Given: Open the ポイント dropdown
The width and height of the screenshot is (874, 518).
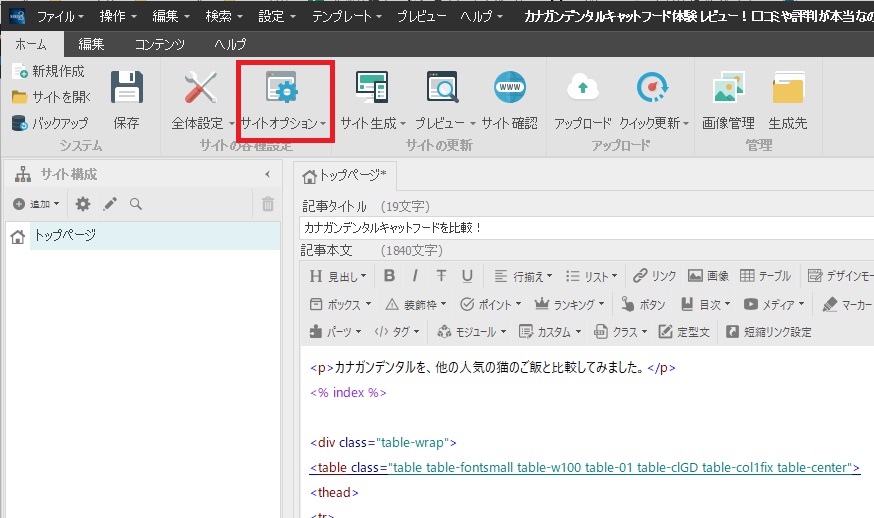Looking at the screenshot, I should click(491, 304).
